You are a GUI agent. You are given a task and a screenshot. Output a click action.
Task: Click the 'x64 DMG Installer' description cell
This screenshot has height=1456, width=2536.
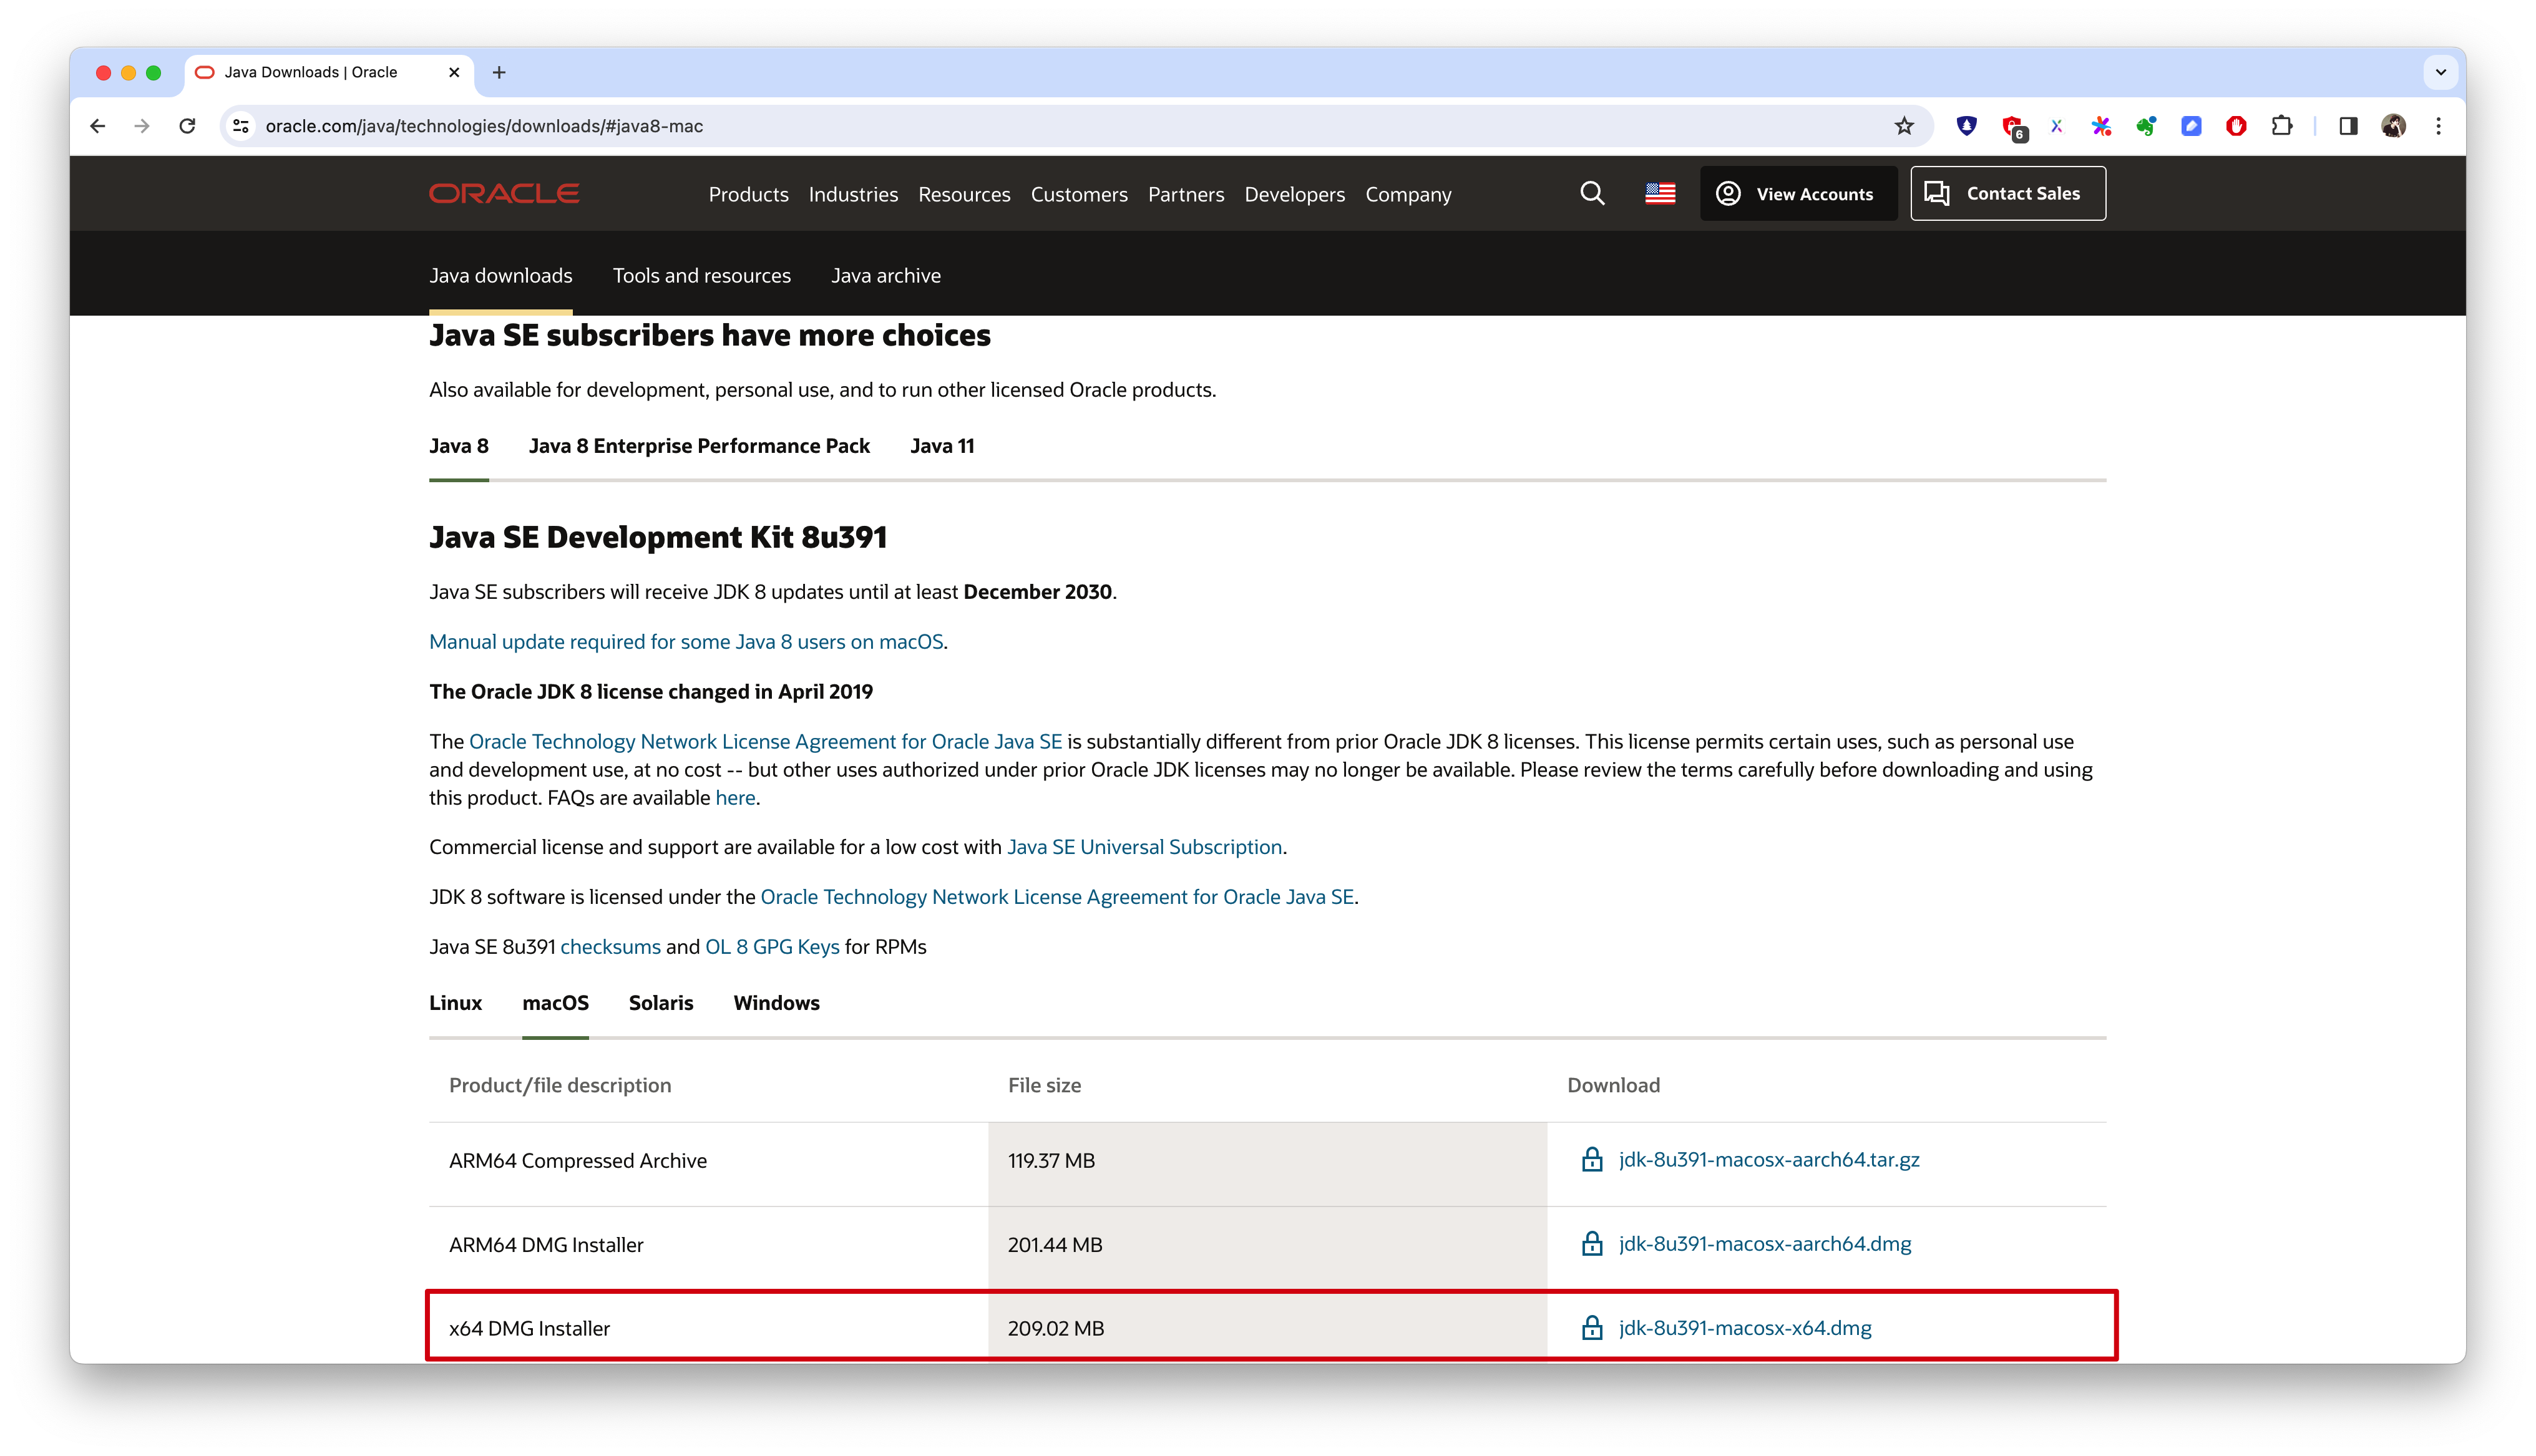(708, 1328)
